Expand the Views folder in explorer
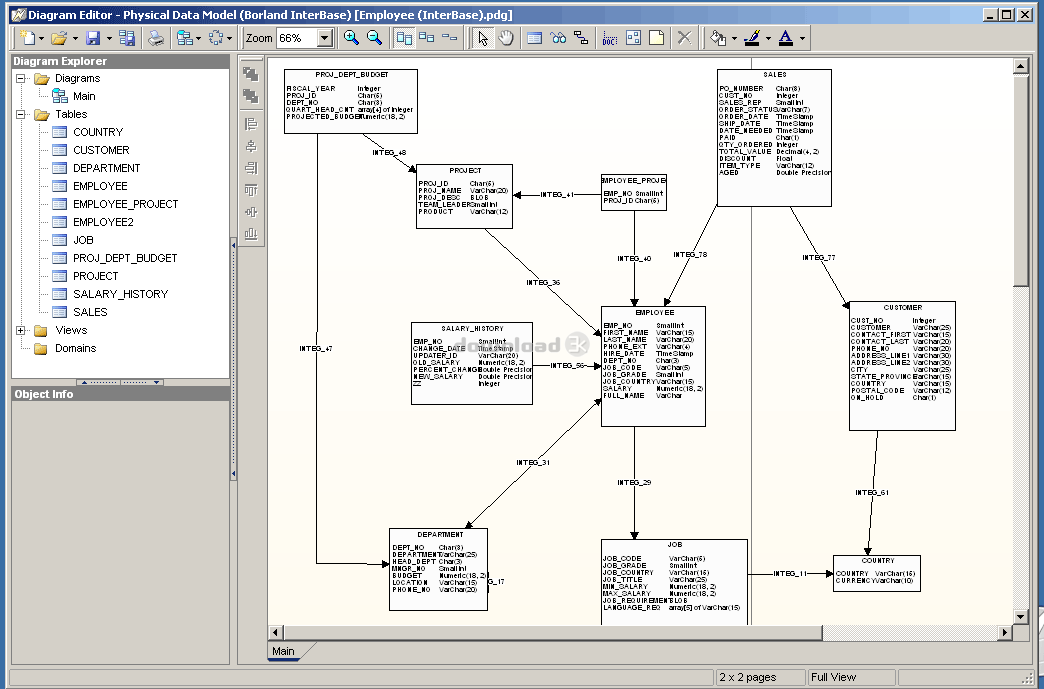This screenshot has width=1044, height=689. 21,330
